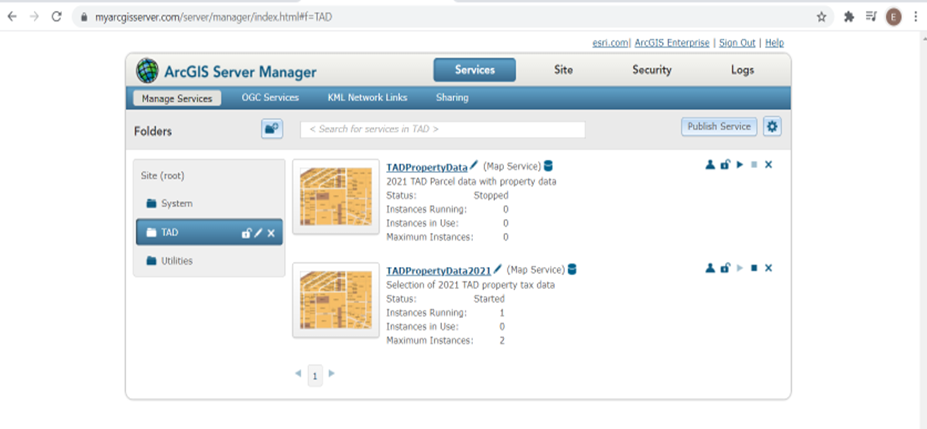Screen dimensions: 927x429
Task: Switch to the Services tab
Action: [475, 70]
